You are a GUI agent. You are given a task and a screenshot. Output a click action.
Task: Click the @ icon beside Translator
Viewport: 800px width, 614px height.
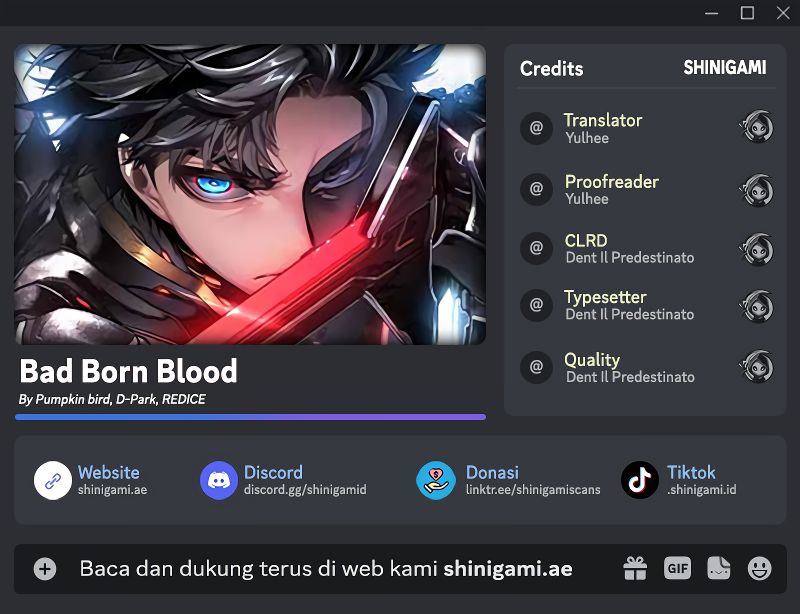tap(536, 128)
